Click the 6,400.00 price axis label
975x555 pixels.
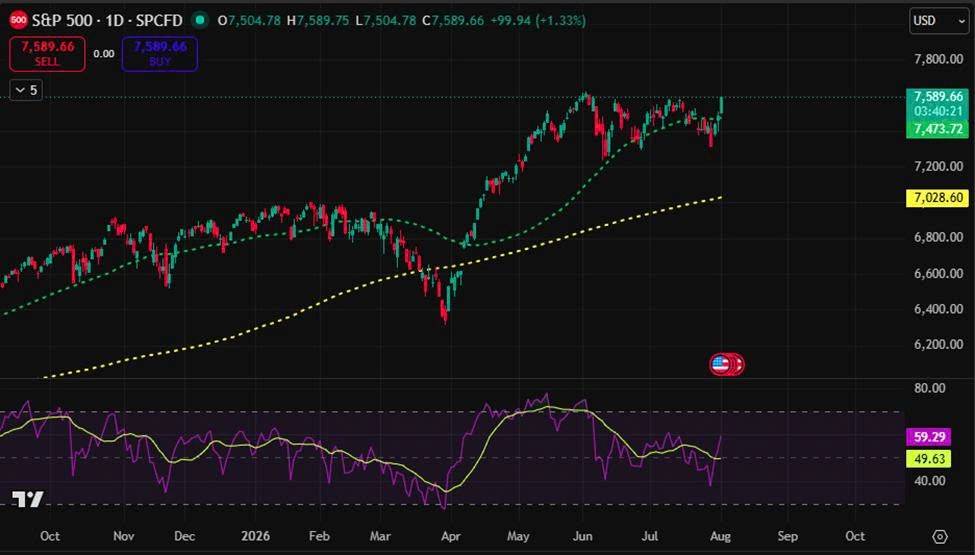click(938, 309)
